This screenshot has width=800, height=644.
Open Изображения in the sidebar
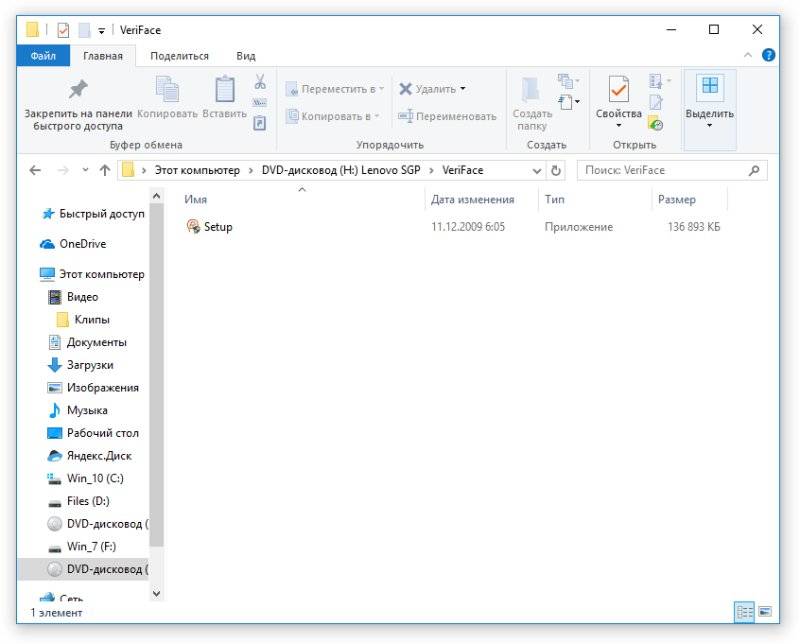(x=93, y=388)
